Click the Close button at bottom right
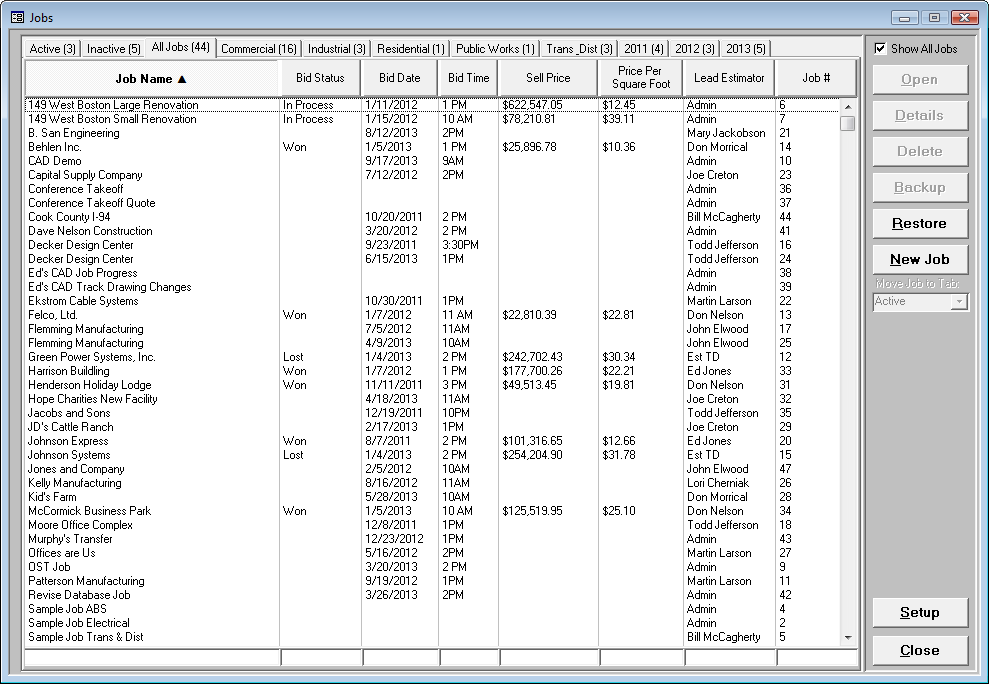Image resolution: width=989 pixels, height=684 pixels. coord(920,650)
